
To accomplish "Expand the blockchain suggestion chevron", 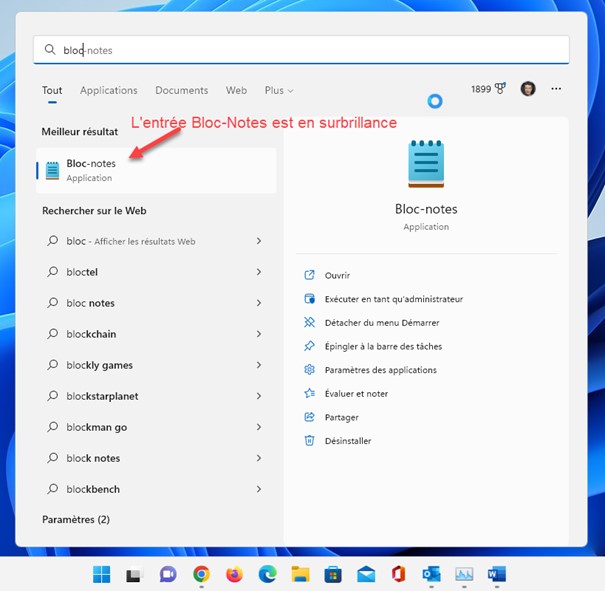I will [x=259, y=334].
